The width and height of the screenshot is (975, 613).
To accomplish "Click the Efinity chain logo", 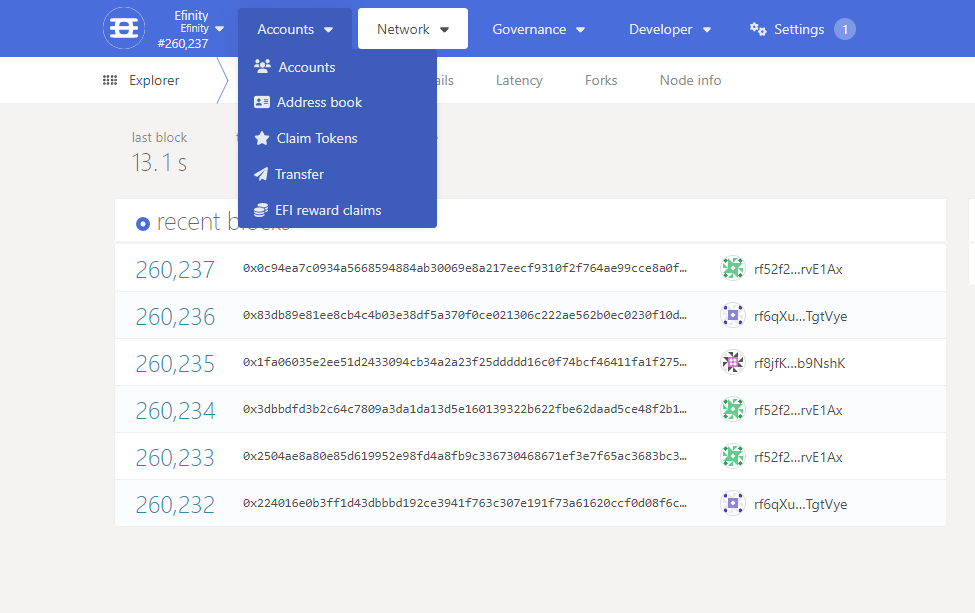I will pos(124,28).
